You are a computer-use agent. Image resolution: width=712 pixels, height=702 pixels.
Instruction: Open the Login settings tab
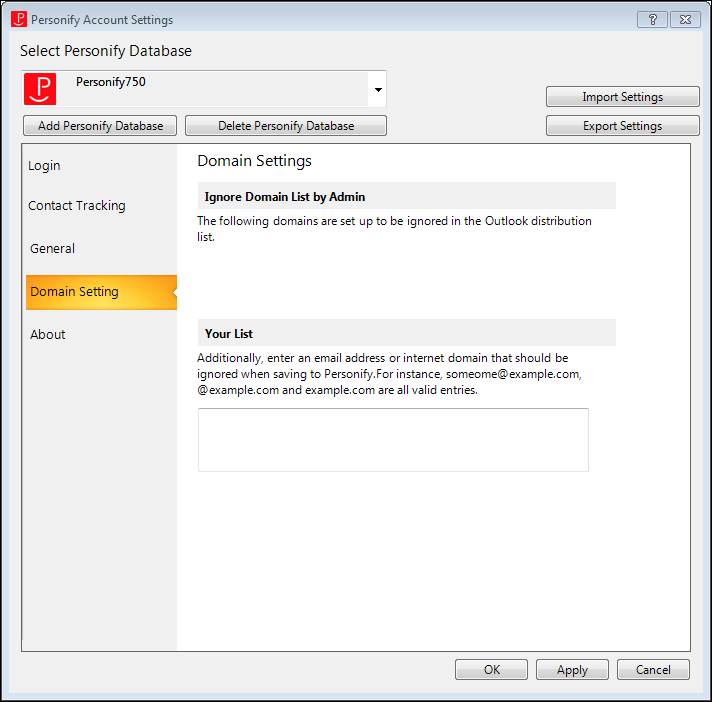44,166
